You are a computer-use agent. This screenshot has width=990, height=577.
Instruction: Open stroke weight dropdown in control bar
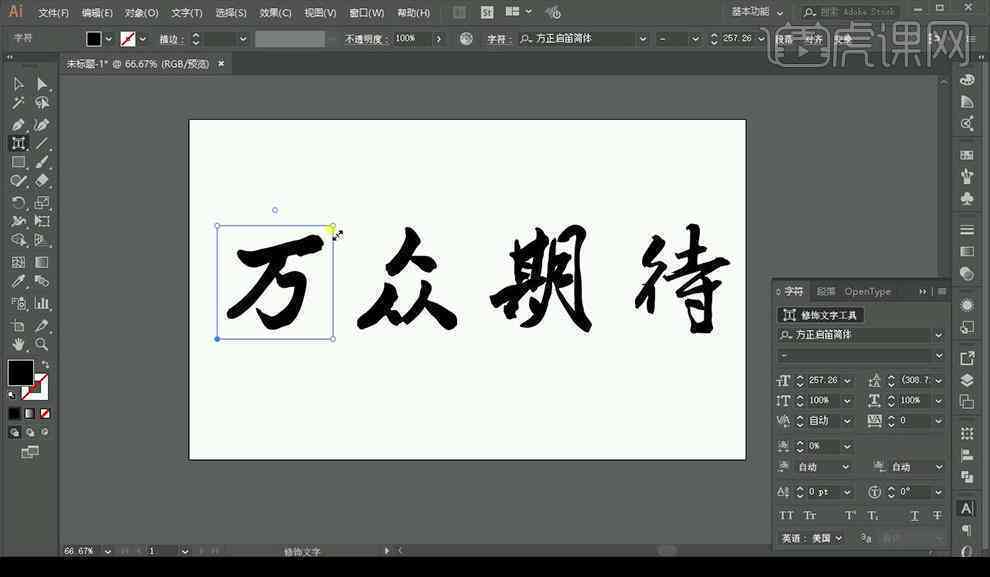pos(243,39)
